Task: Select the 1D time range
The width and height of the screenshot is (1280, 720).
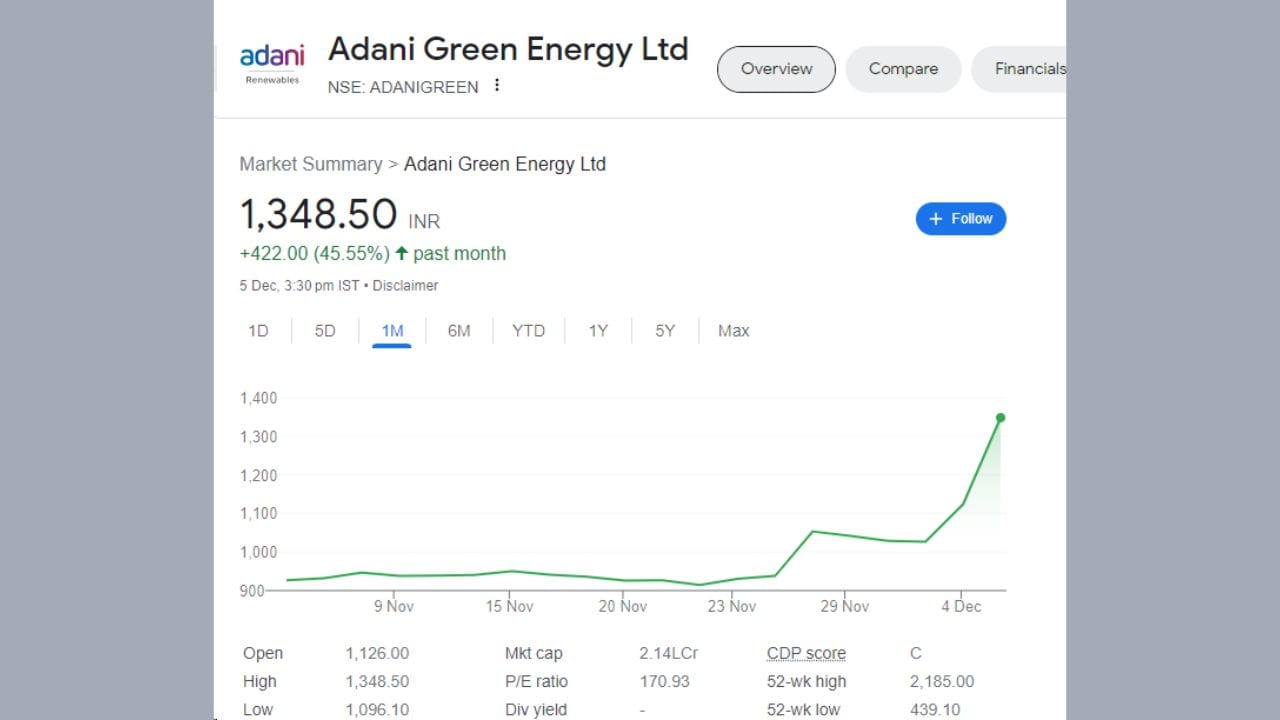Action: point(258,331)
